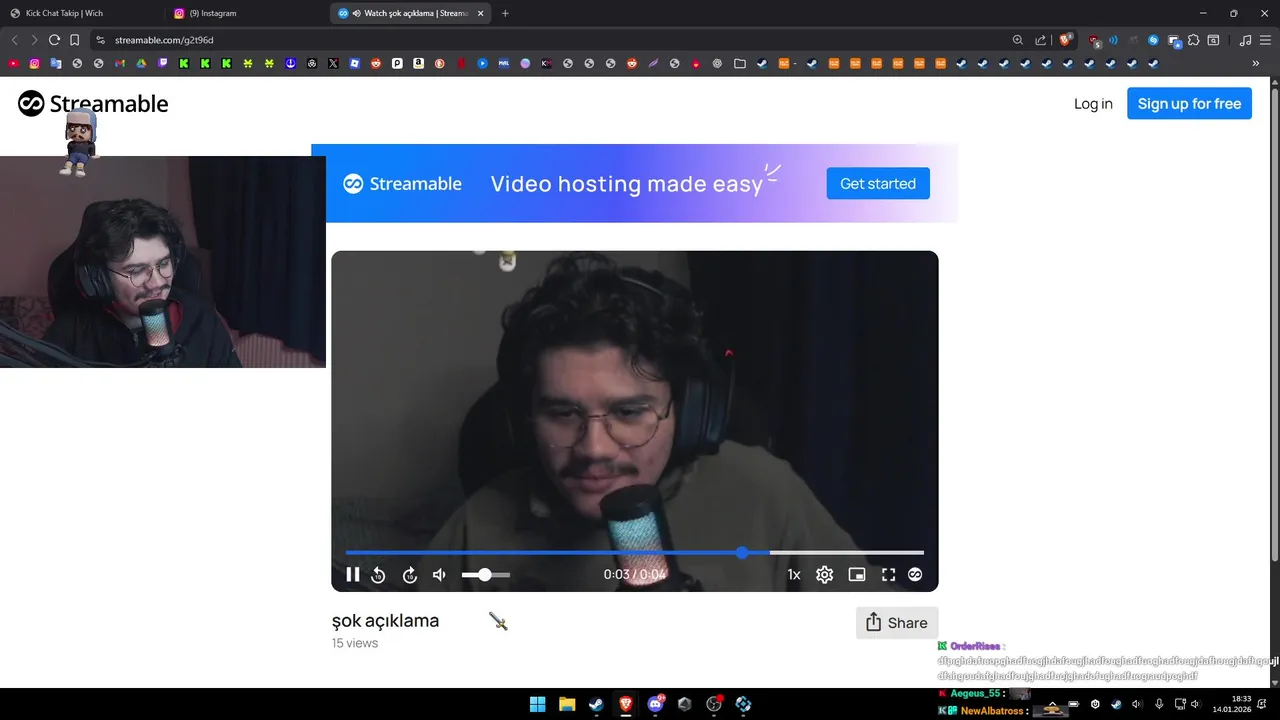The height and width of the screenshot is (720, 1280).
Task: Click the Log in link
Action: pos(1093,104)
